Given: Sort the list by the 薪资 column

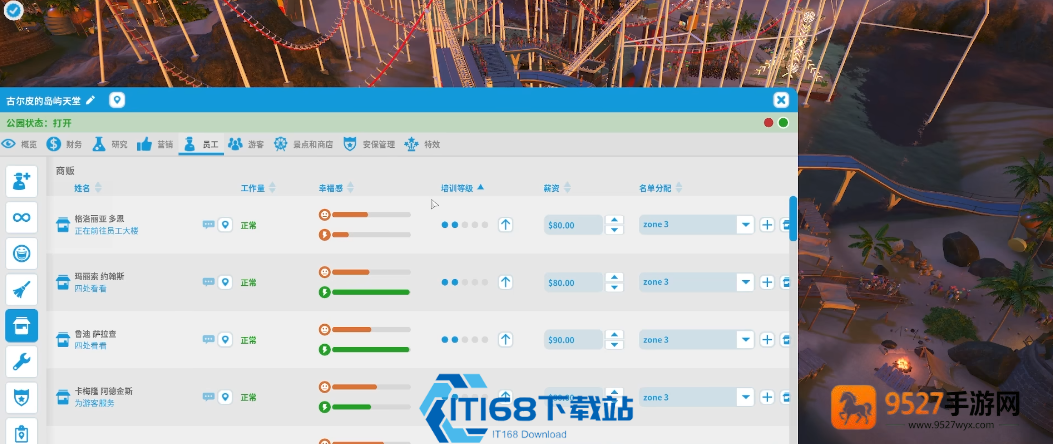Looking at the screenshot, I should [557, 188].
